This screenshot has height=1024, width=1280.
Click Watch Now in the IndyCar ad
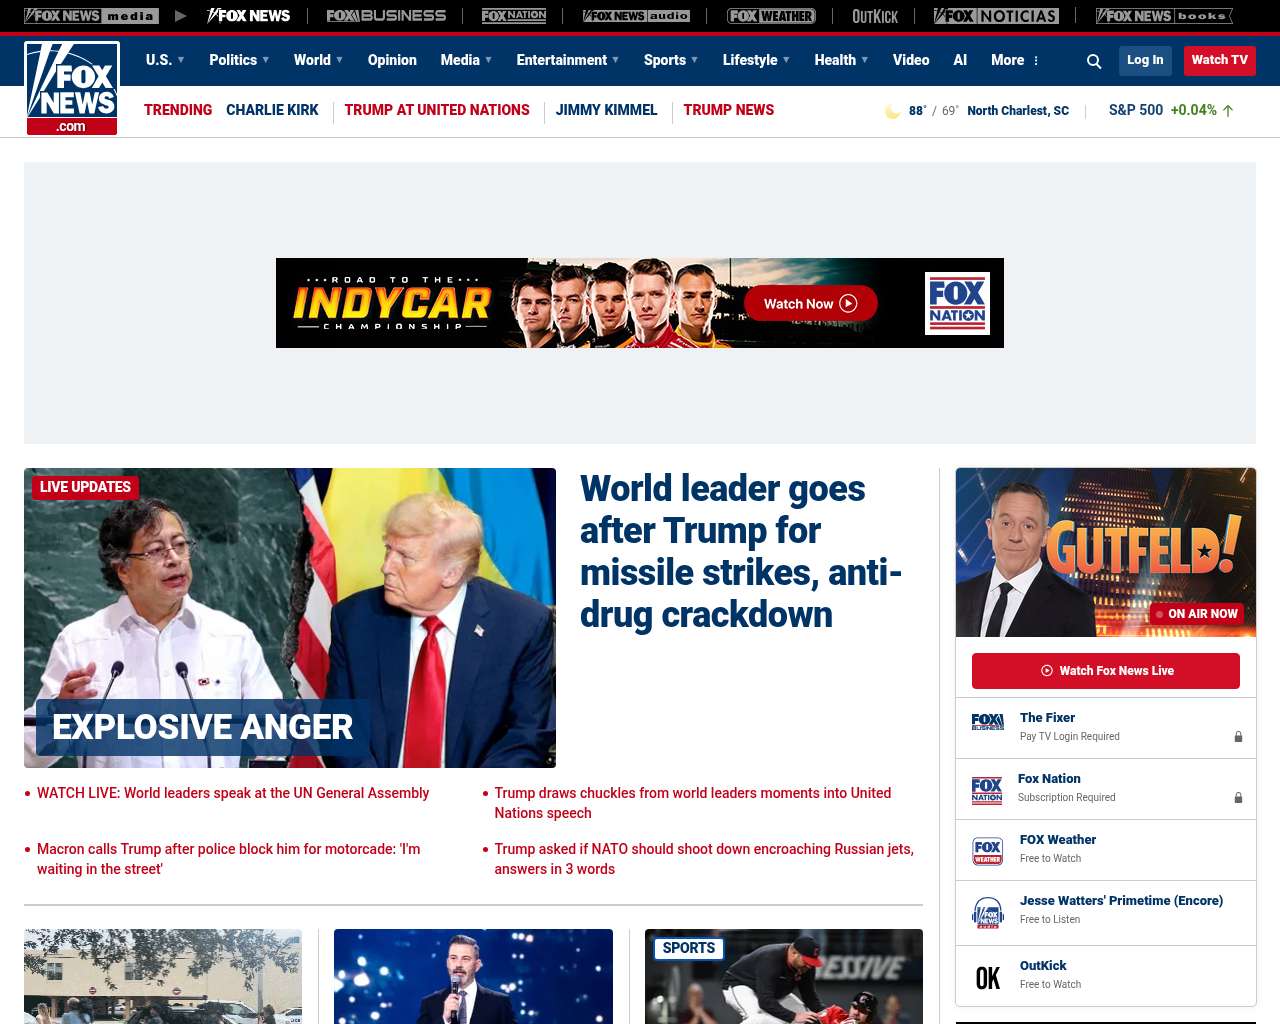coord(811,303)
